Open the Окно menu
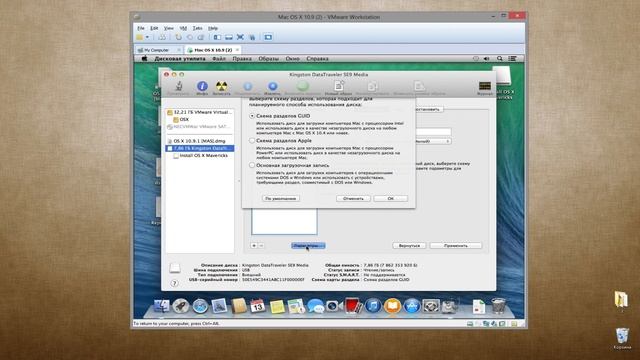Image resolution: width=640 pixels, height=360 pixels. pyautogui.click(x=292, y=59)
